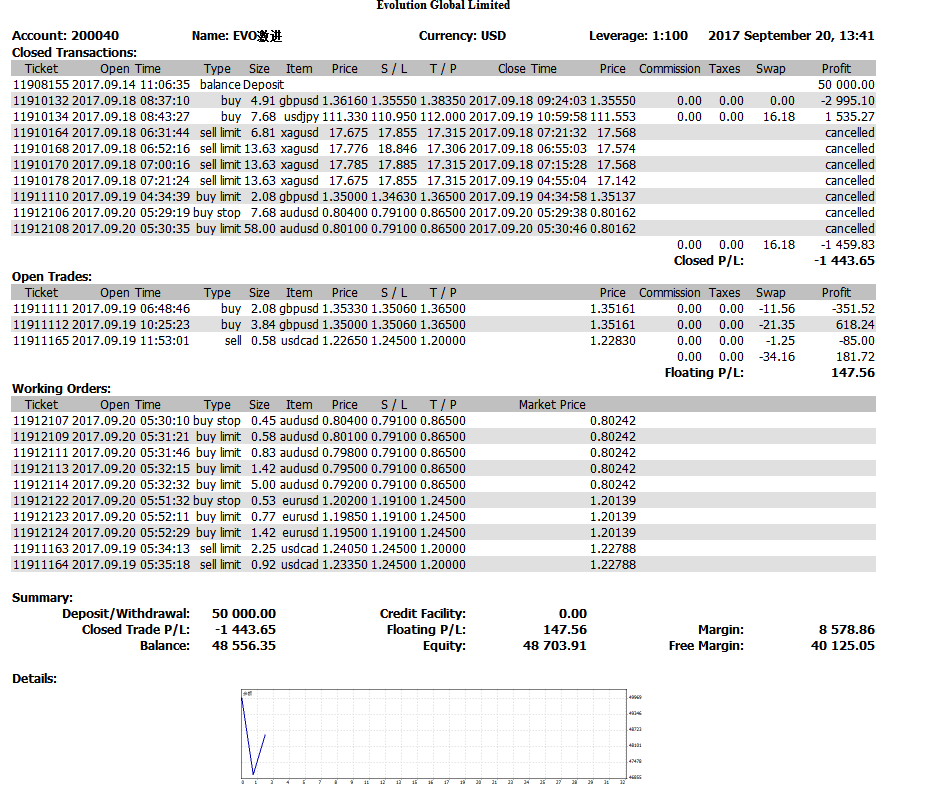Select the 181.72 open trades profit total

[855, 357]
